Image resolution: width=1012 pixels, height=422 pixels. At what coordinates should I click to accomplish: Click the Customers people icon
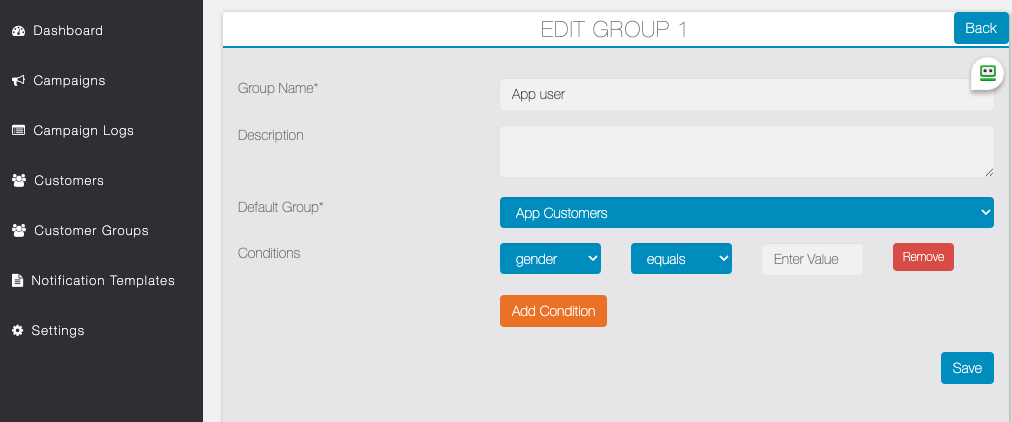point(19,181)
